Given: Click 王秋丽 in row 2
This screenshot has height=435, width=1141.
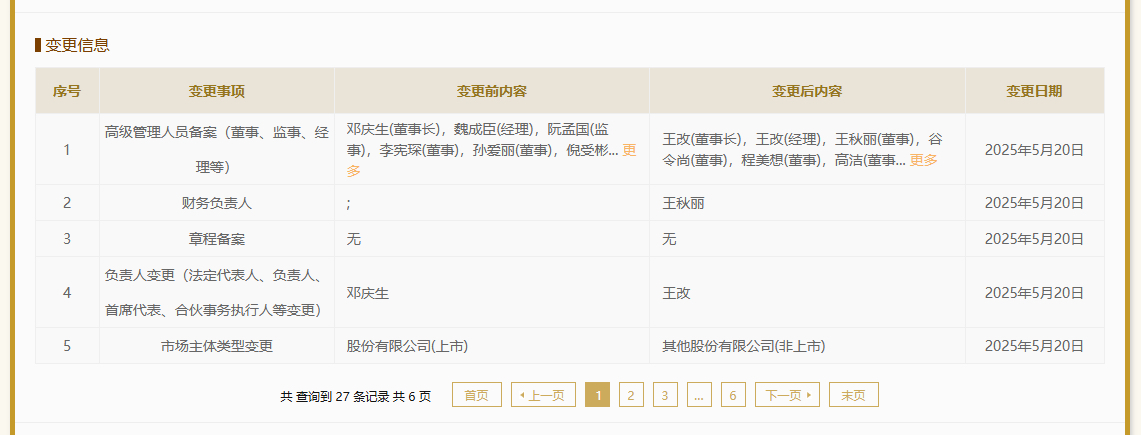Looking at the screenshot, I should point(683,203).
